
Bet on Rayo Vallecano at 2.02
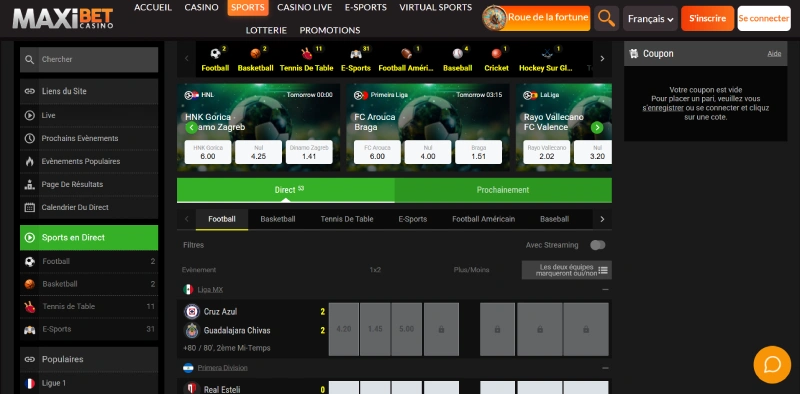coord(546,152)
